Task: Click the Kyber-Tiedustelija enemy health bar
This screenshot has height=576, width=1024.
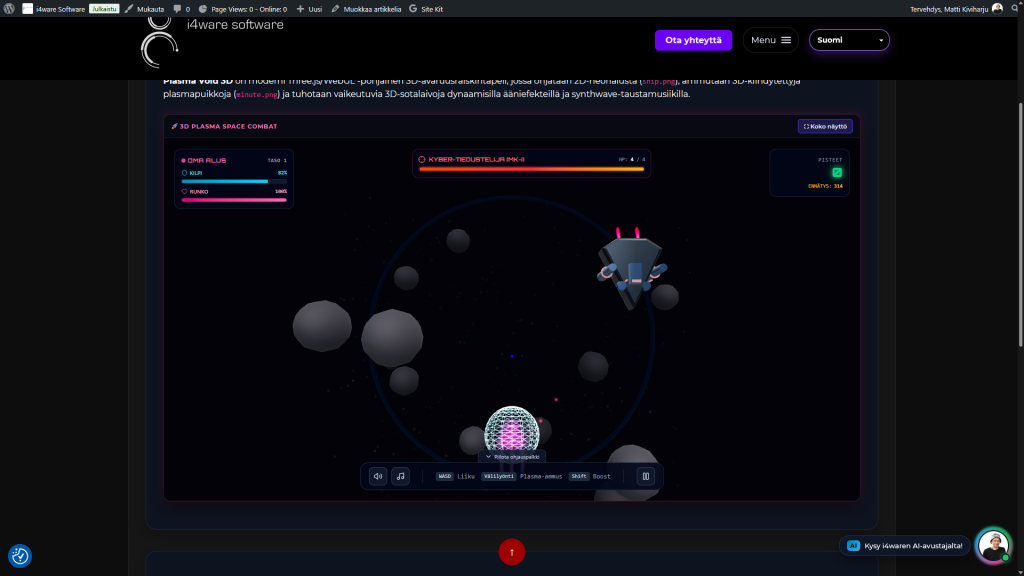Action: [x=531, y=169]
